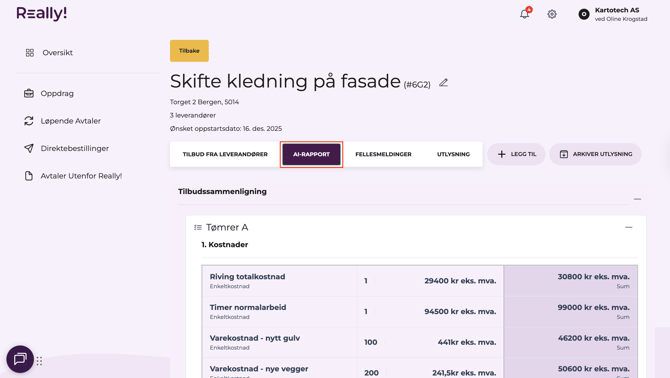Click quantity 100 in nytt gulv row

click(370, 343)
